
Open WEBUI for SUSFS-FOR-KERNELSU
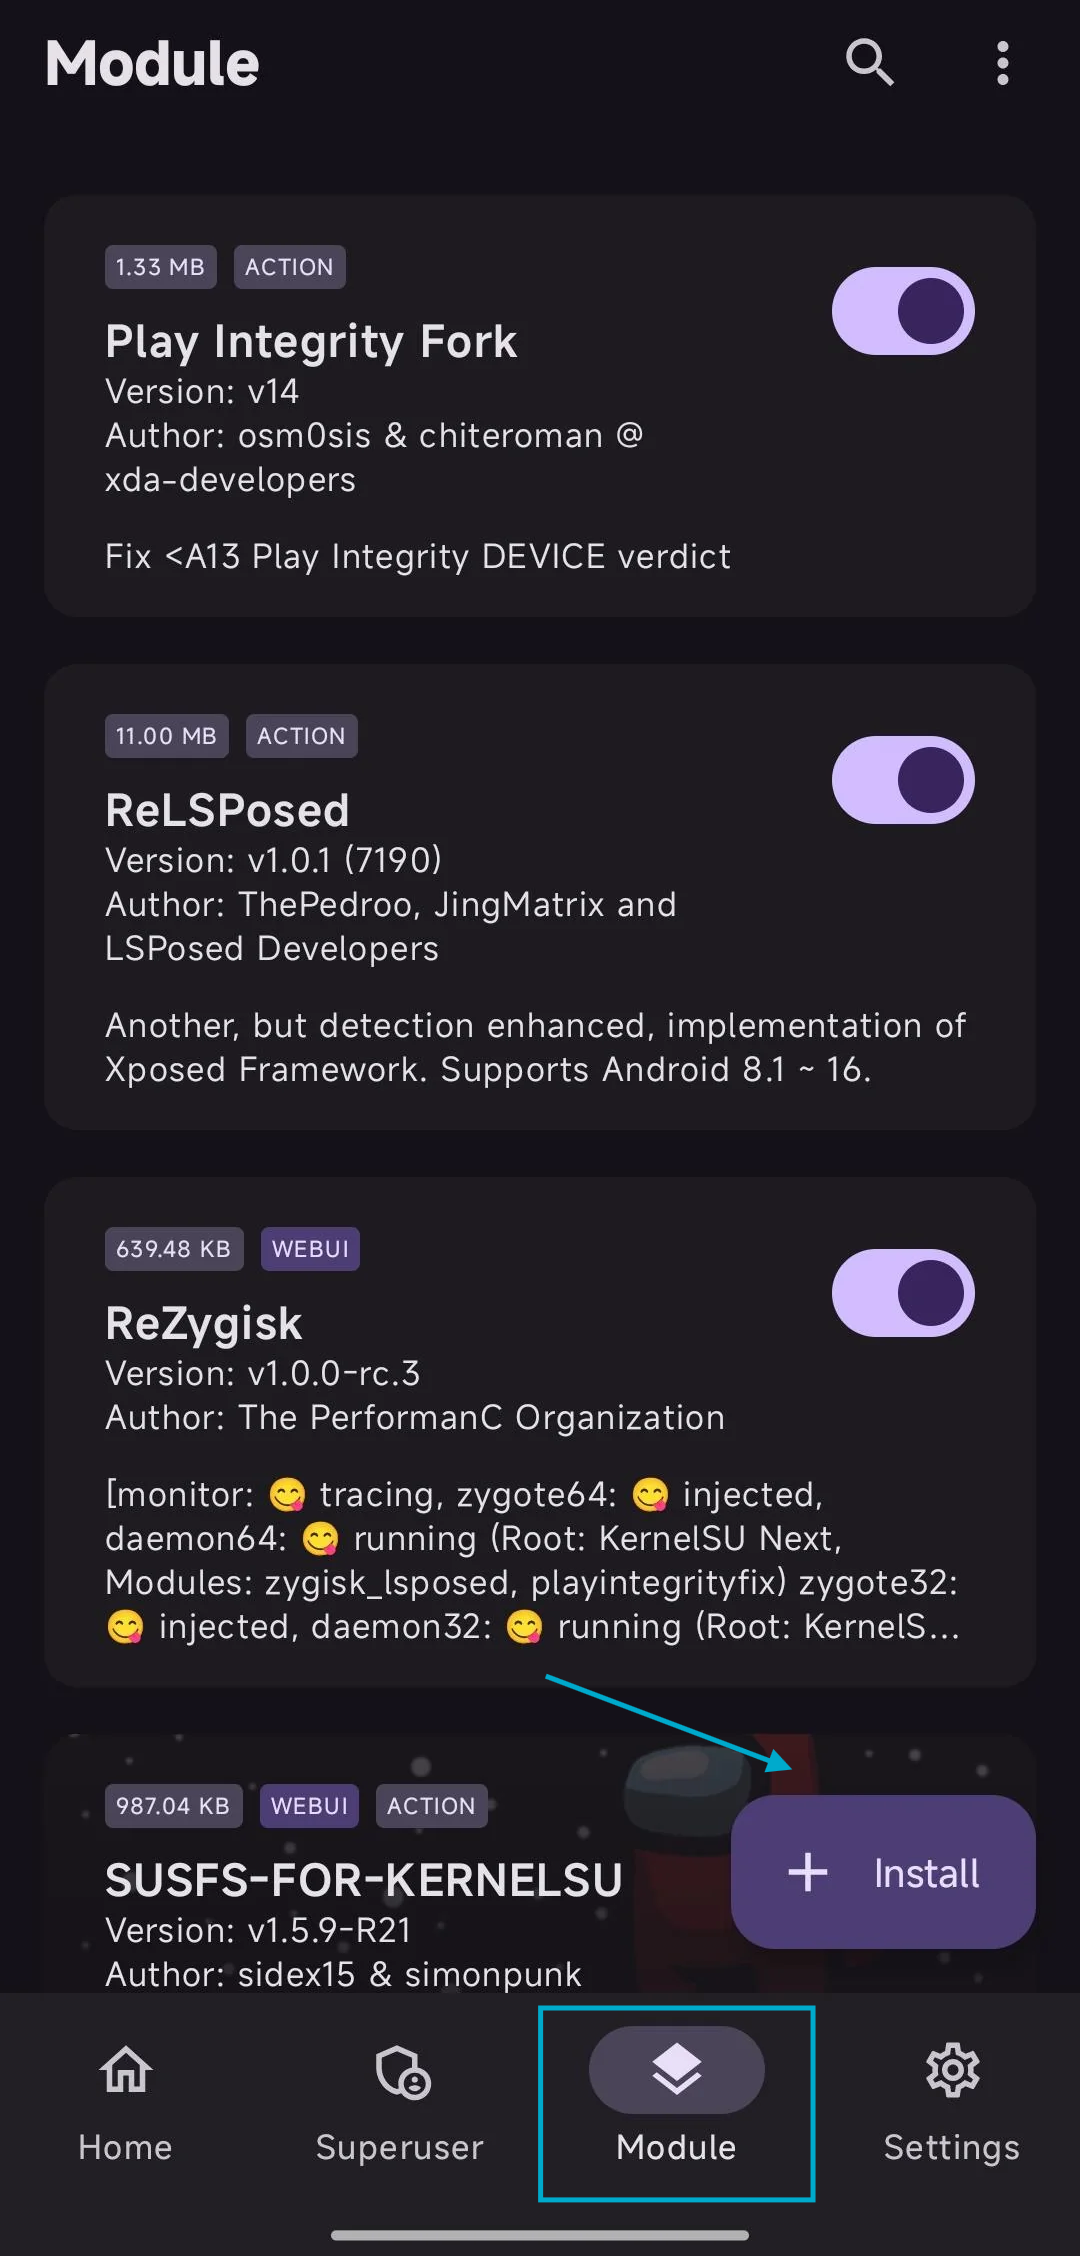tap(309, 1806)
